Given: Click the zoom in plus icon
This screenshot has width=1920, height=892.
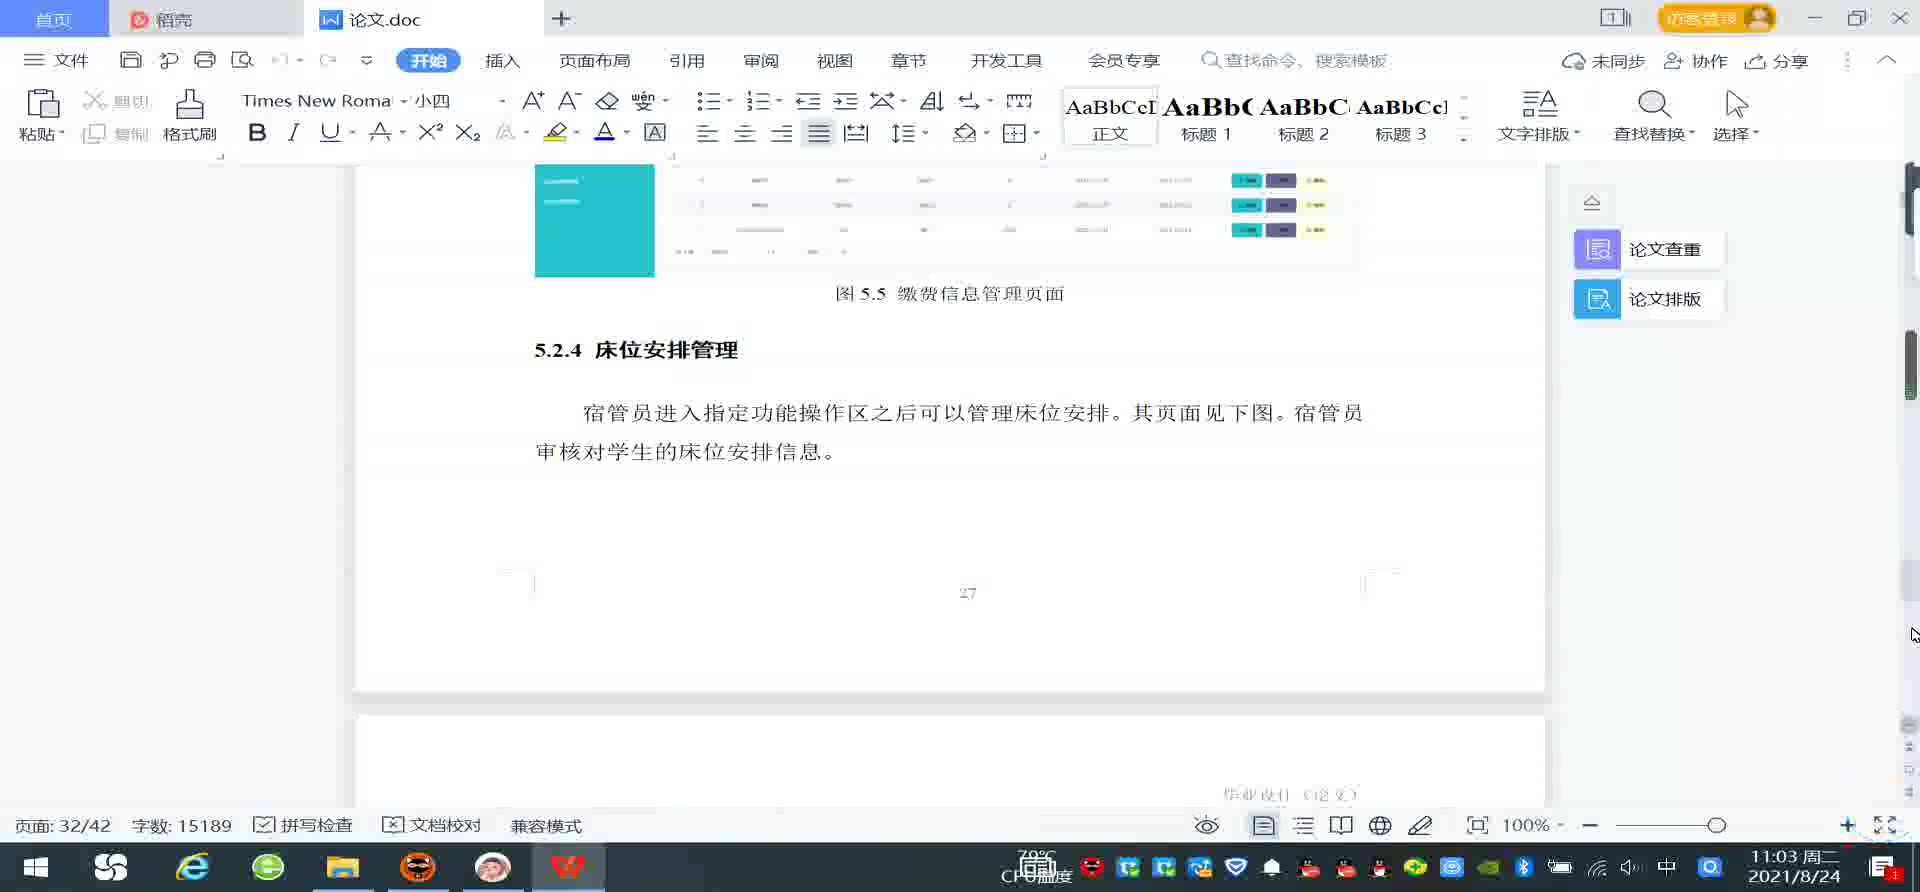Looking at the screenshot, I should (1847, 825).
